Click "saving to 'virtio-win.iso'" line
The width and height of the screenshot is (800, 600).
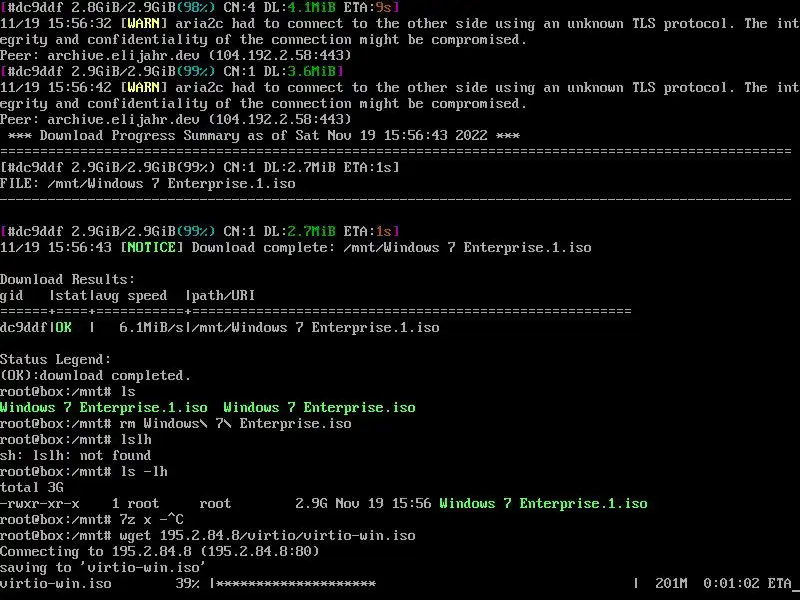click(x=103, y=567)
